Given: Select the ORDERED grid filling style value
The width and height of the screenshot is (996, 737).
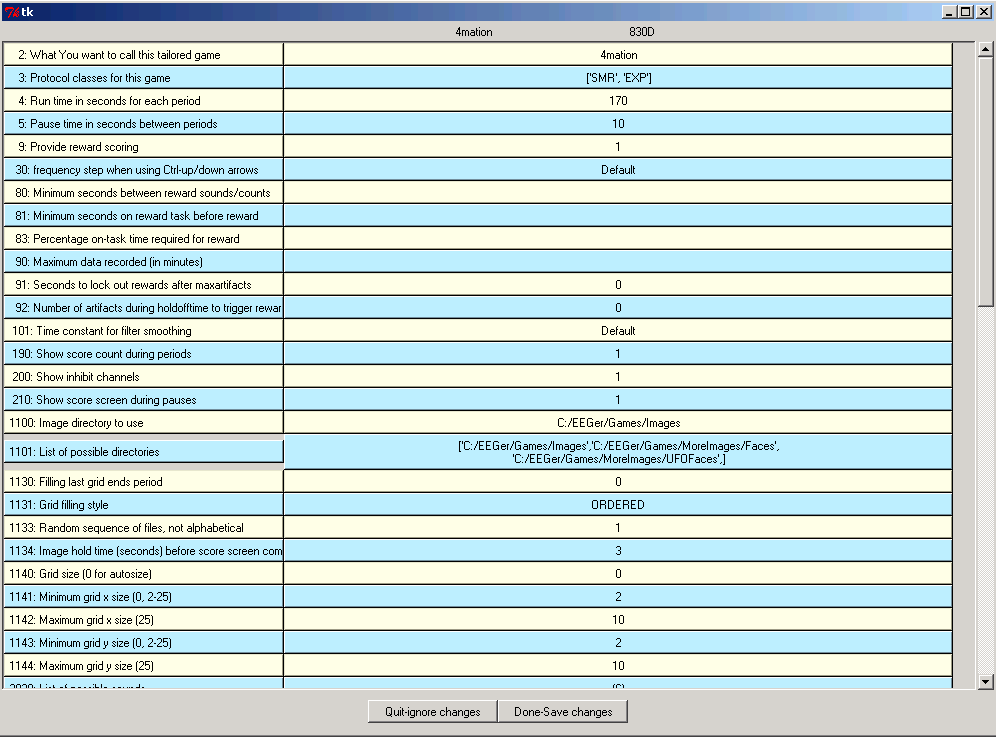Looking at the screenshot, I should point(618,504).
